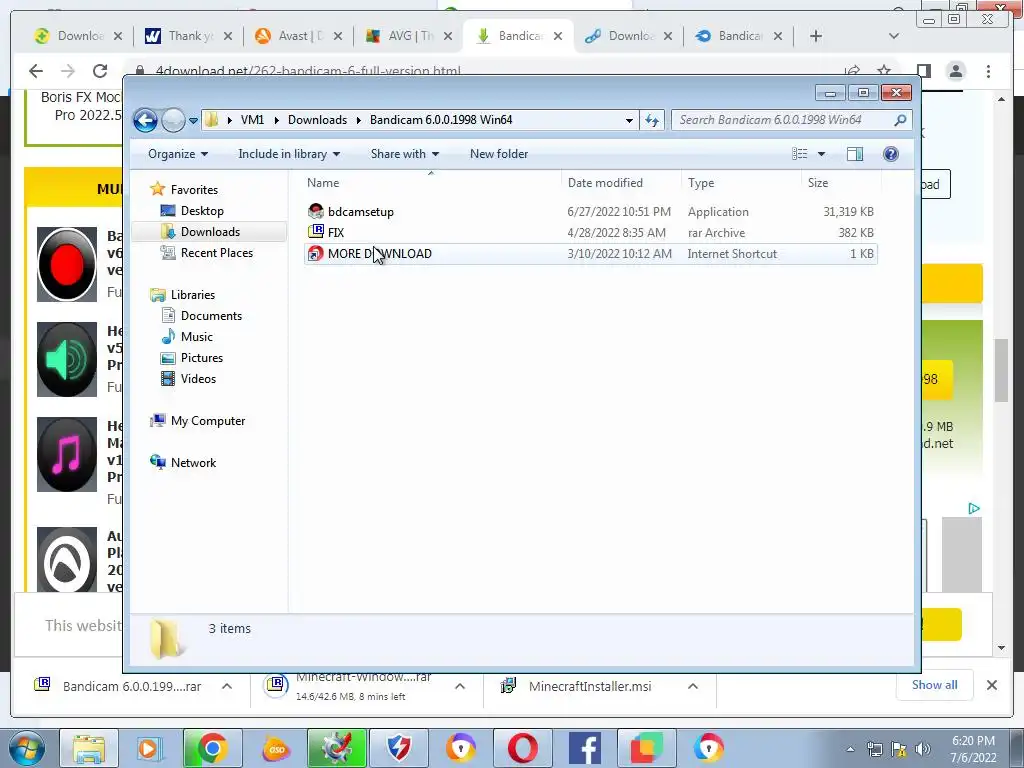The height and width of the screenshot is (768, 1024).
Task: Select Downloads in the navigation pane
Action: click(210, 232)
